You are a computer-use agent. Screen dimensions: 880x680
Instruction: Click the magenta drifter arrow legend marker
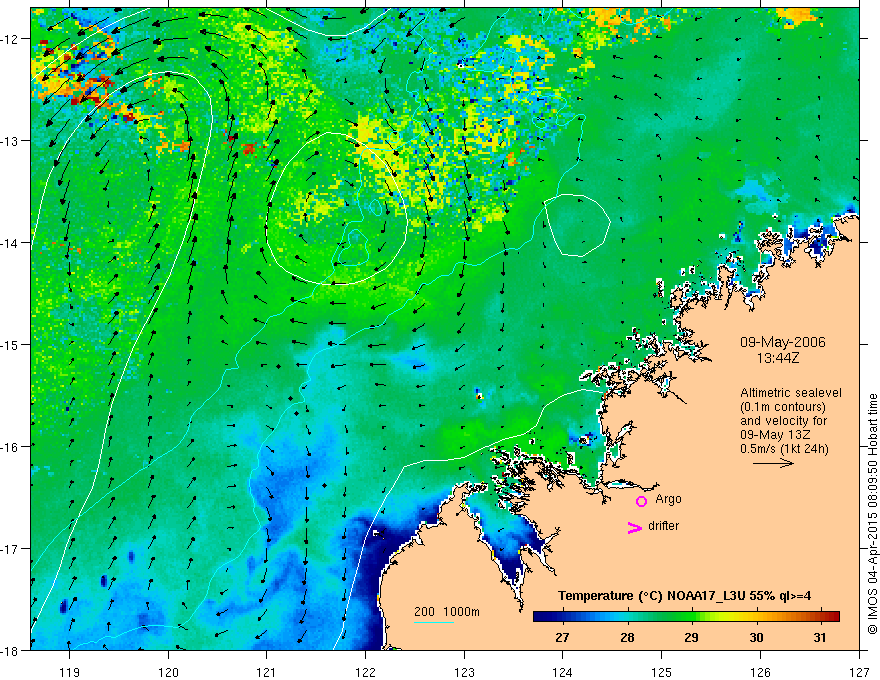[x=634, y=527]
